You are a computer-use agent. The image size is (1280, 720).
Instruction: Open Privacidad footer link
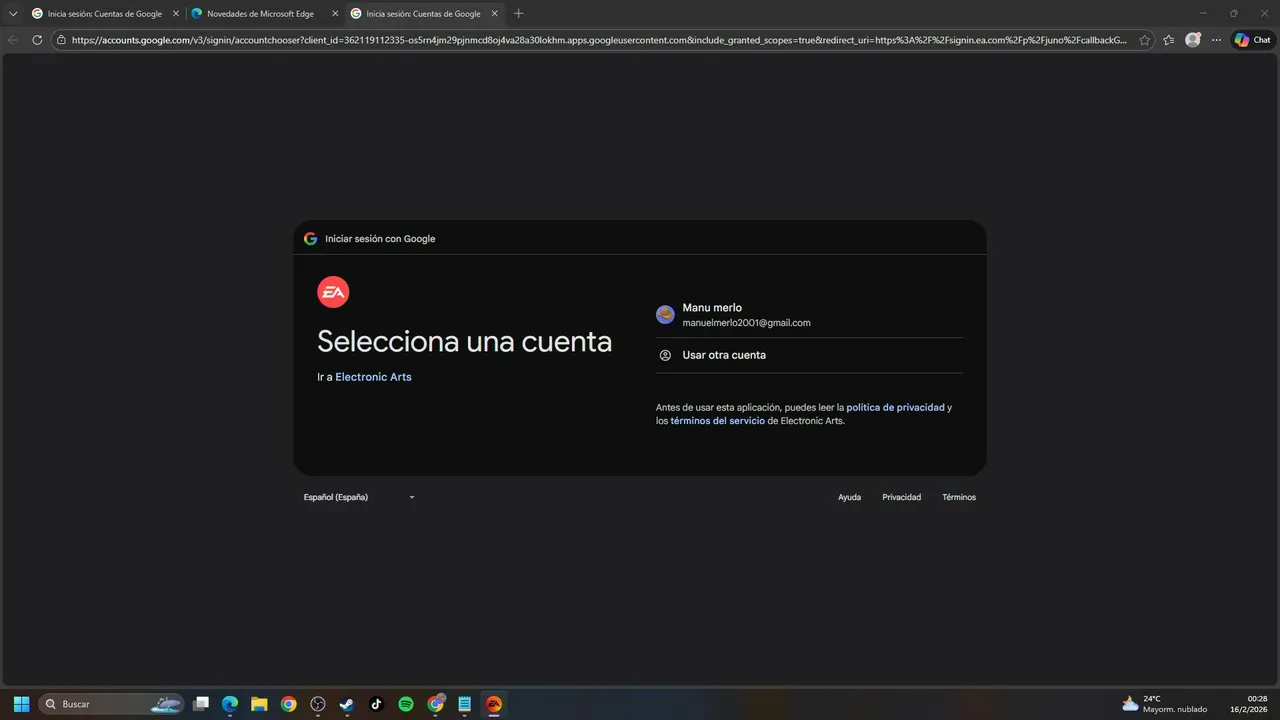click(x=901, y=497)
